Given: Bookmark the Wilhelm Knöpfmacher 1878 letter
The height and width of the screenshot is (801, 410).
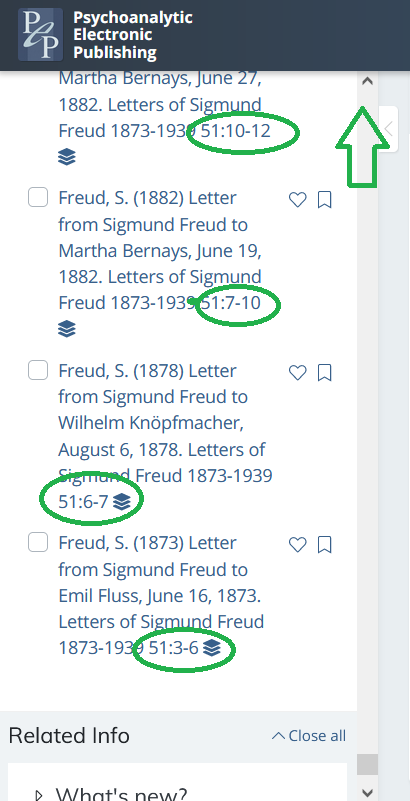Looking at the screenshot, I should pyautogui.click(x=325, y=372).
